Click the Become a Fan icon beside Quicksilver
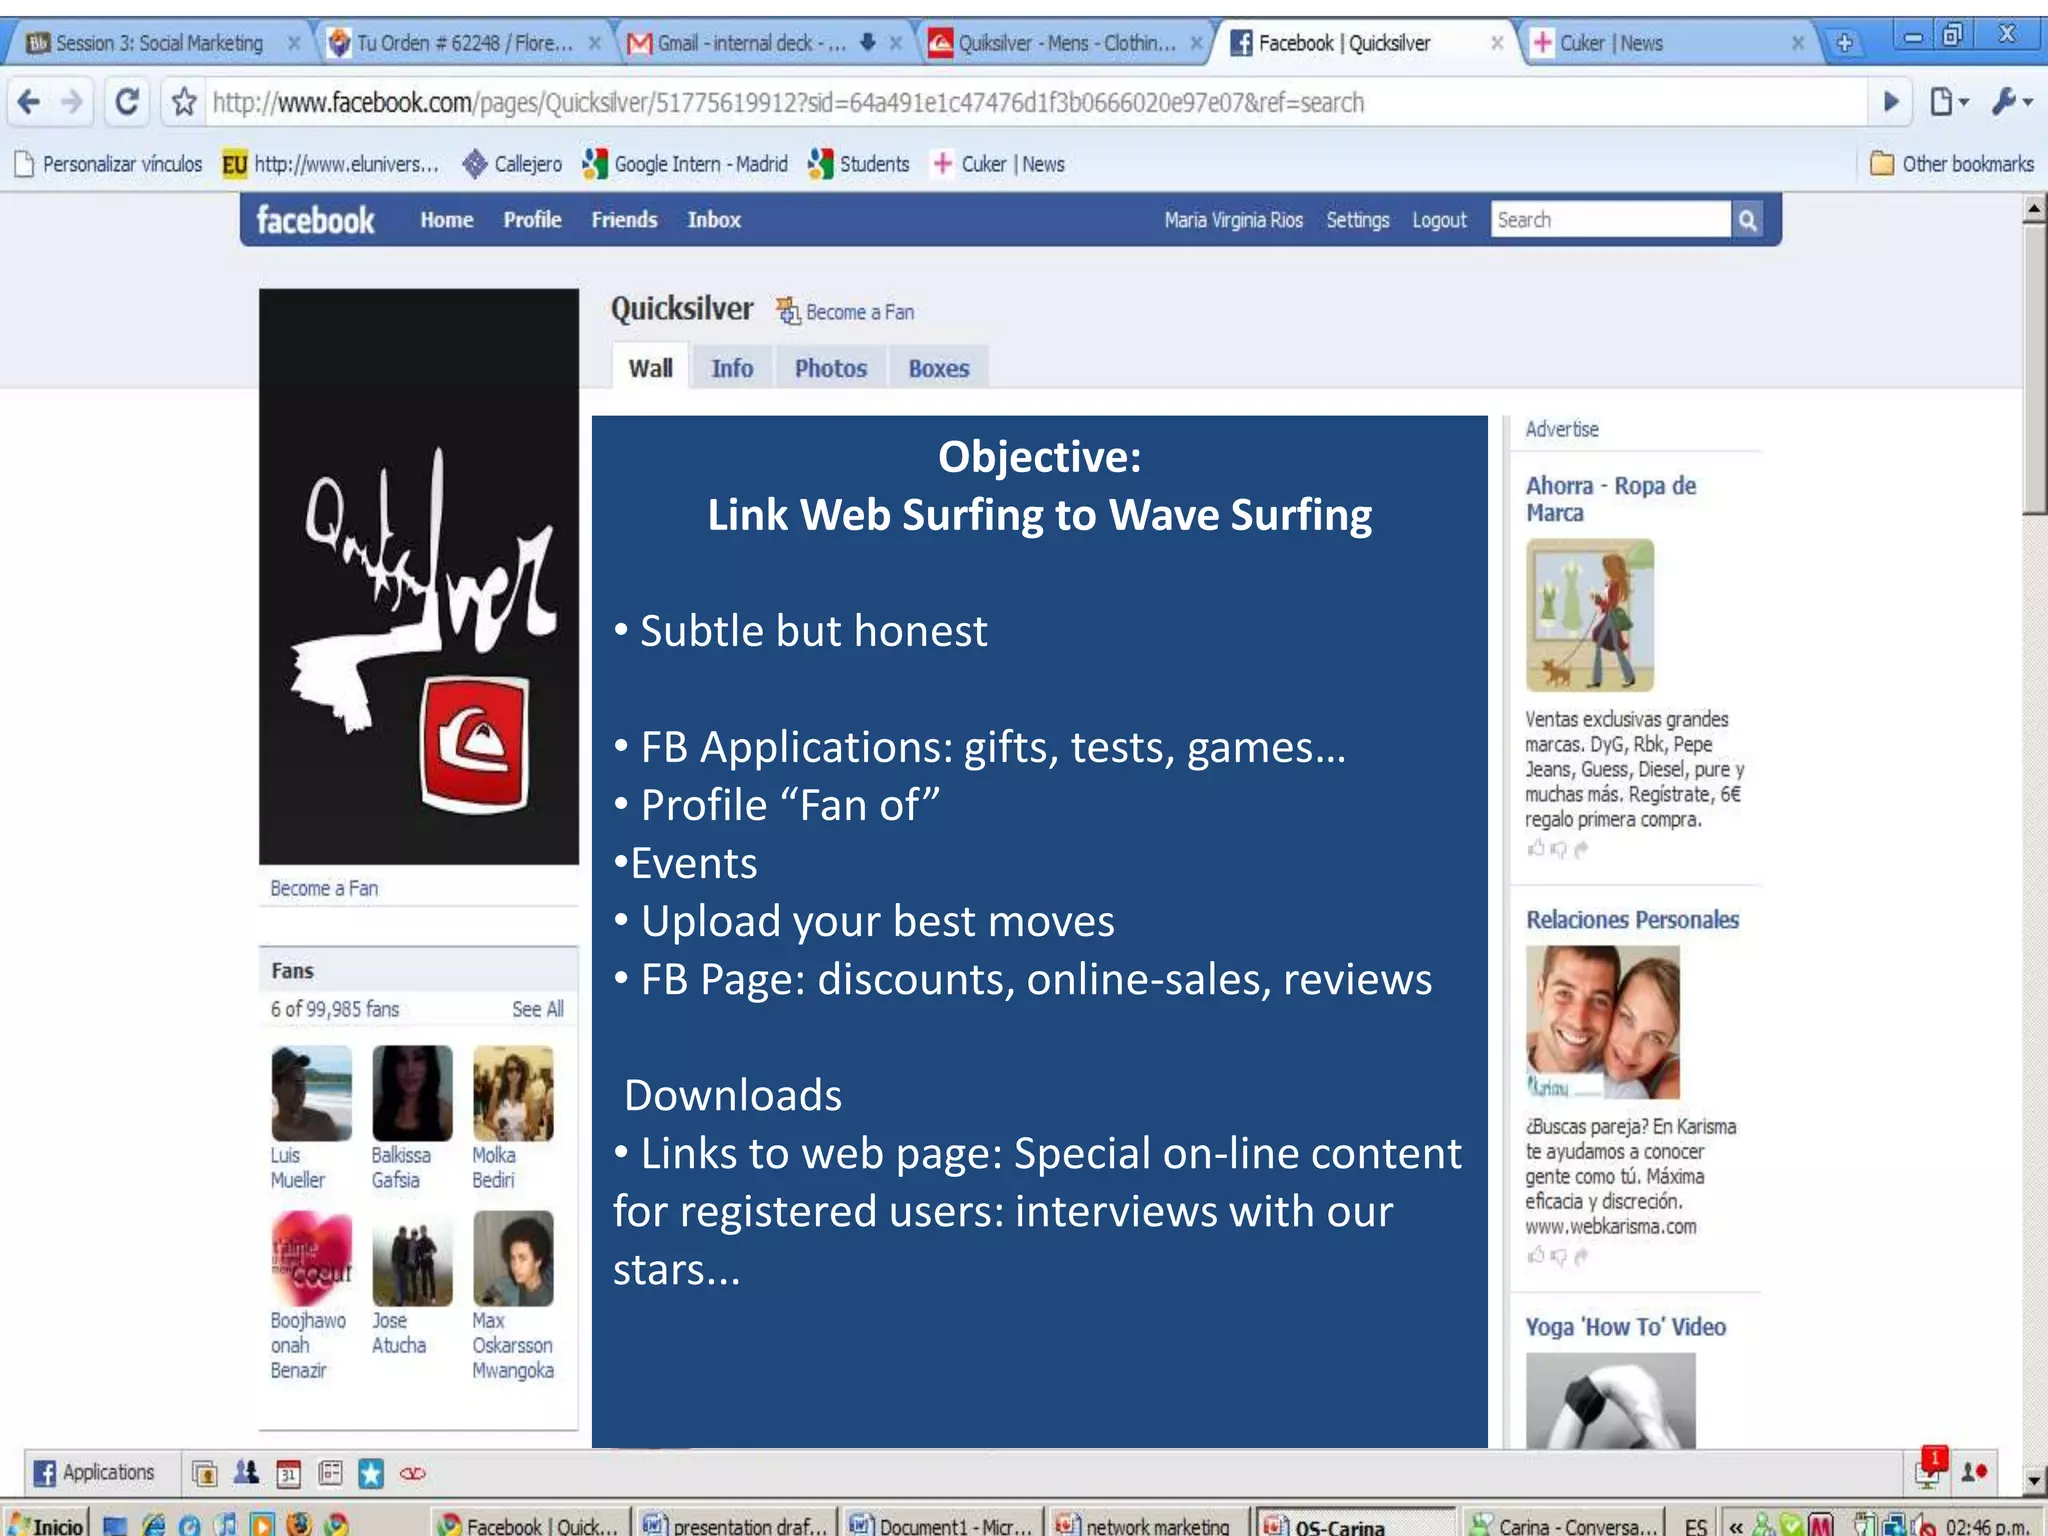Image resolution: width=2048 pixels, height=1536 pixels. (788, 311)
